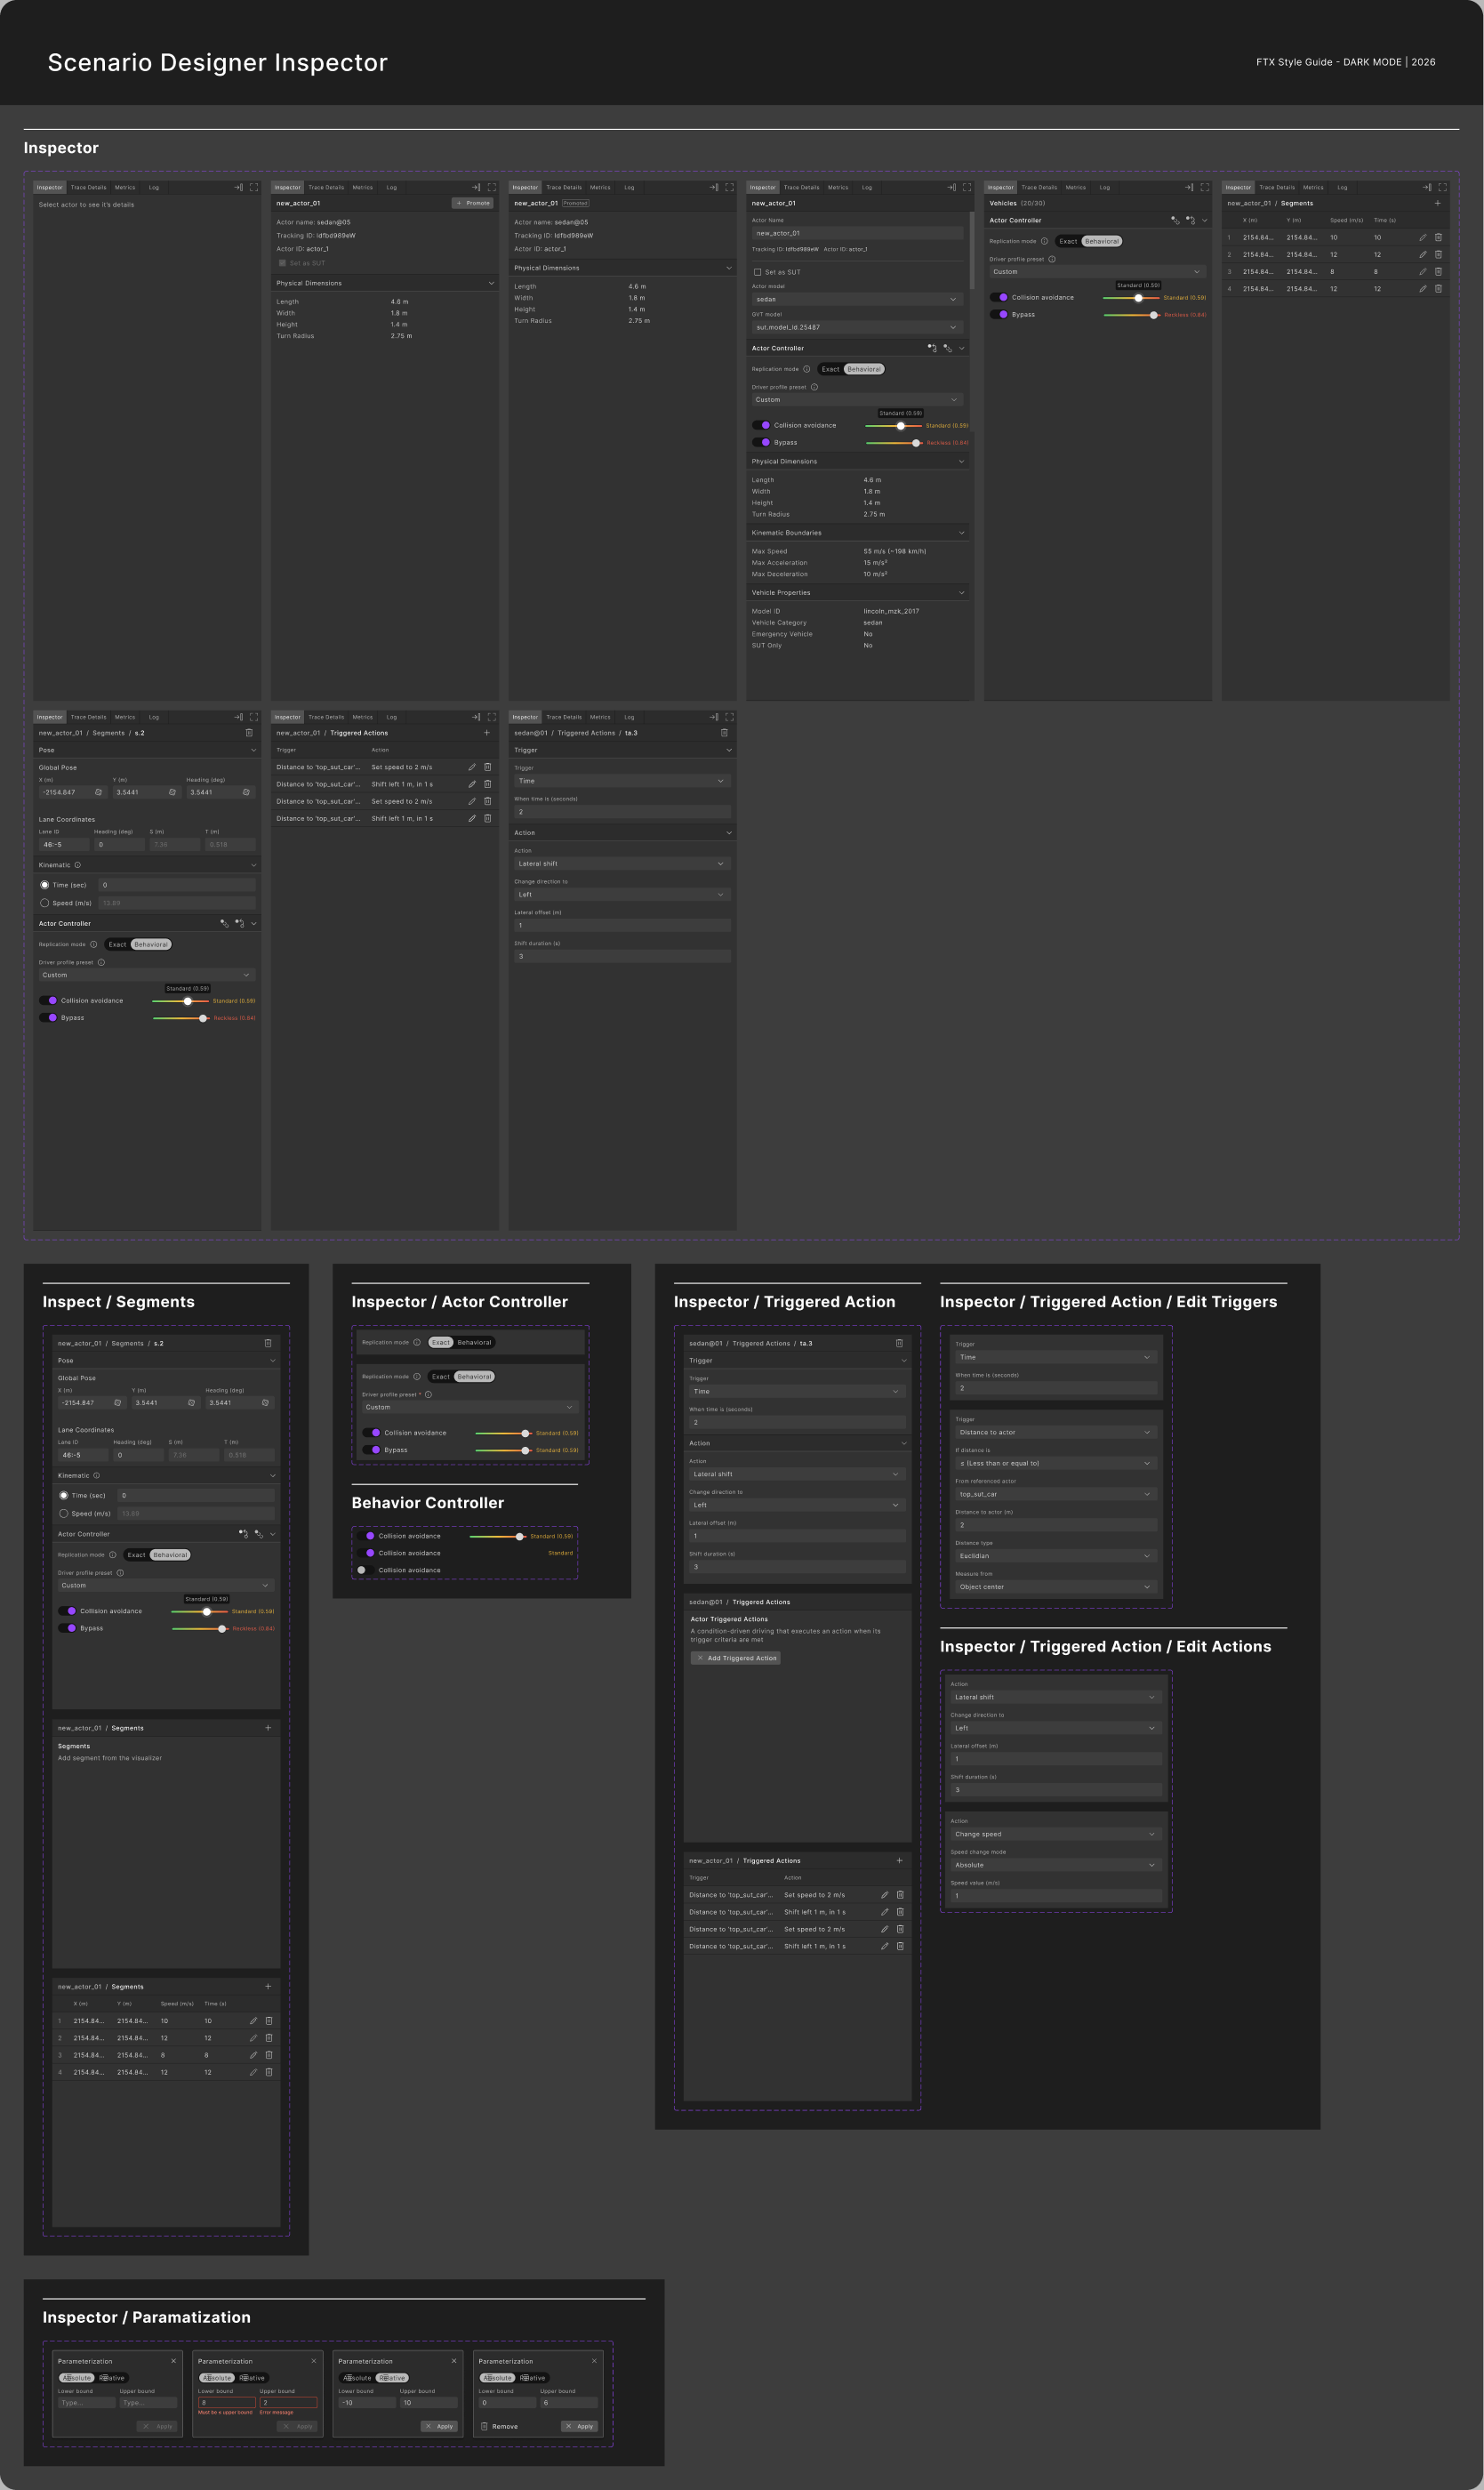Image resolution: width=1484 pixels, height=2490 pixels.
Task: Click plus icon above "Add segment from the visualizer"
Action: click(x=268, y=1728)
